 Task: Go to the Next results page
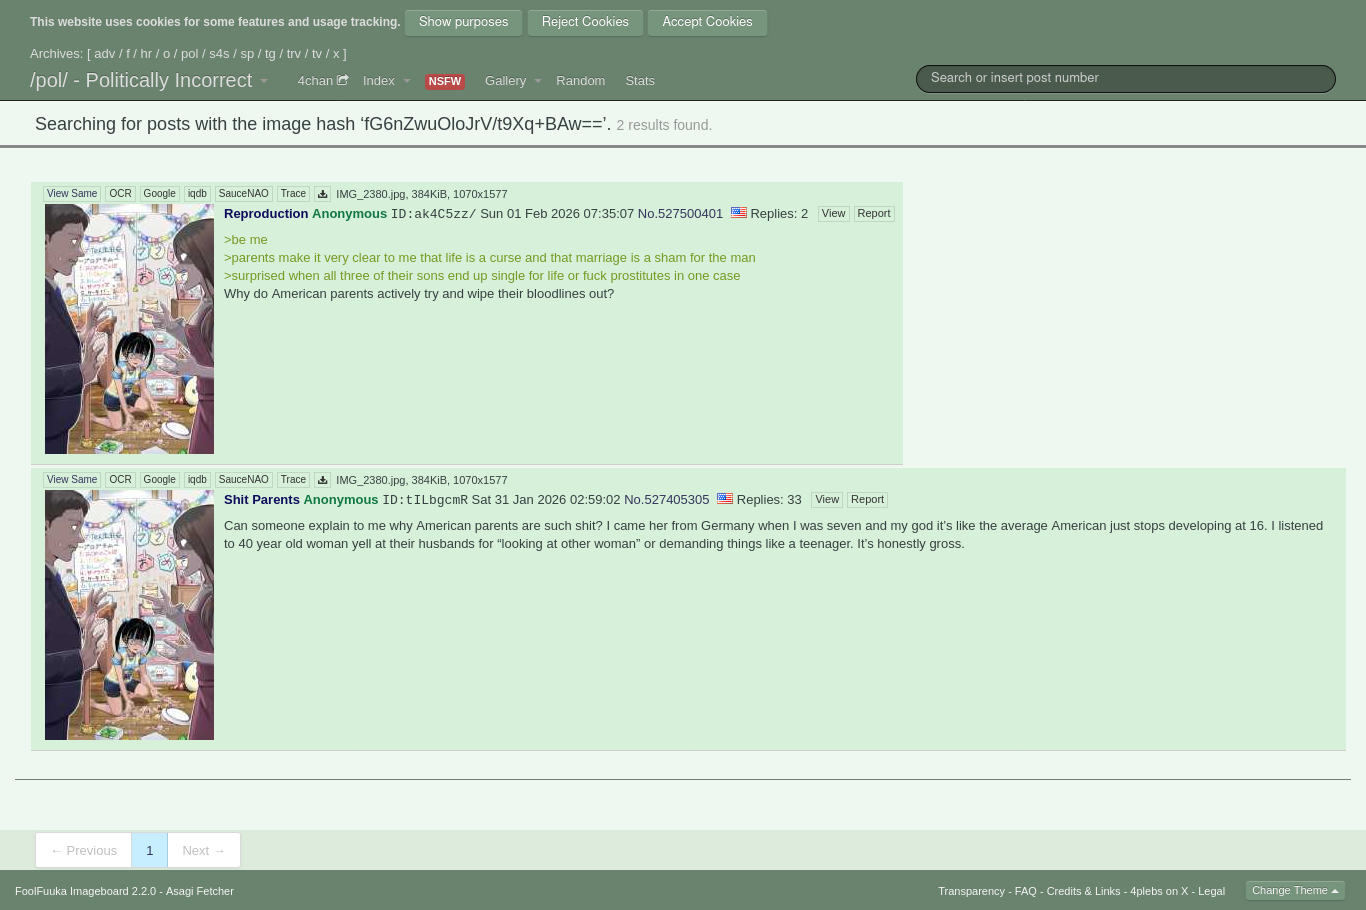(204, 850)
